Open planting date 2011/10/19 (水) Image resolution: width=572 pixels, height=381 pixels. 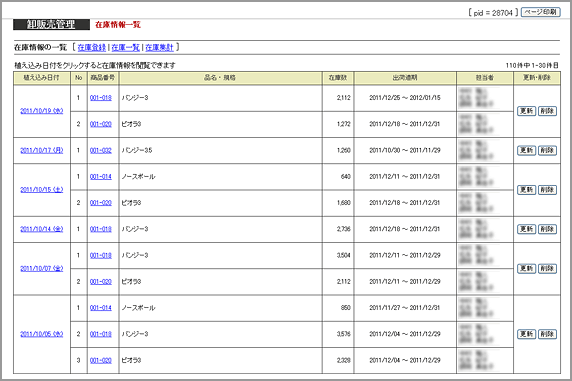point(42,111)
